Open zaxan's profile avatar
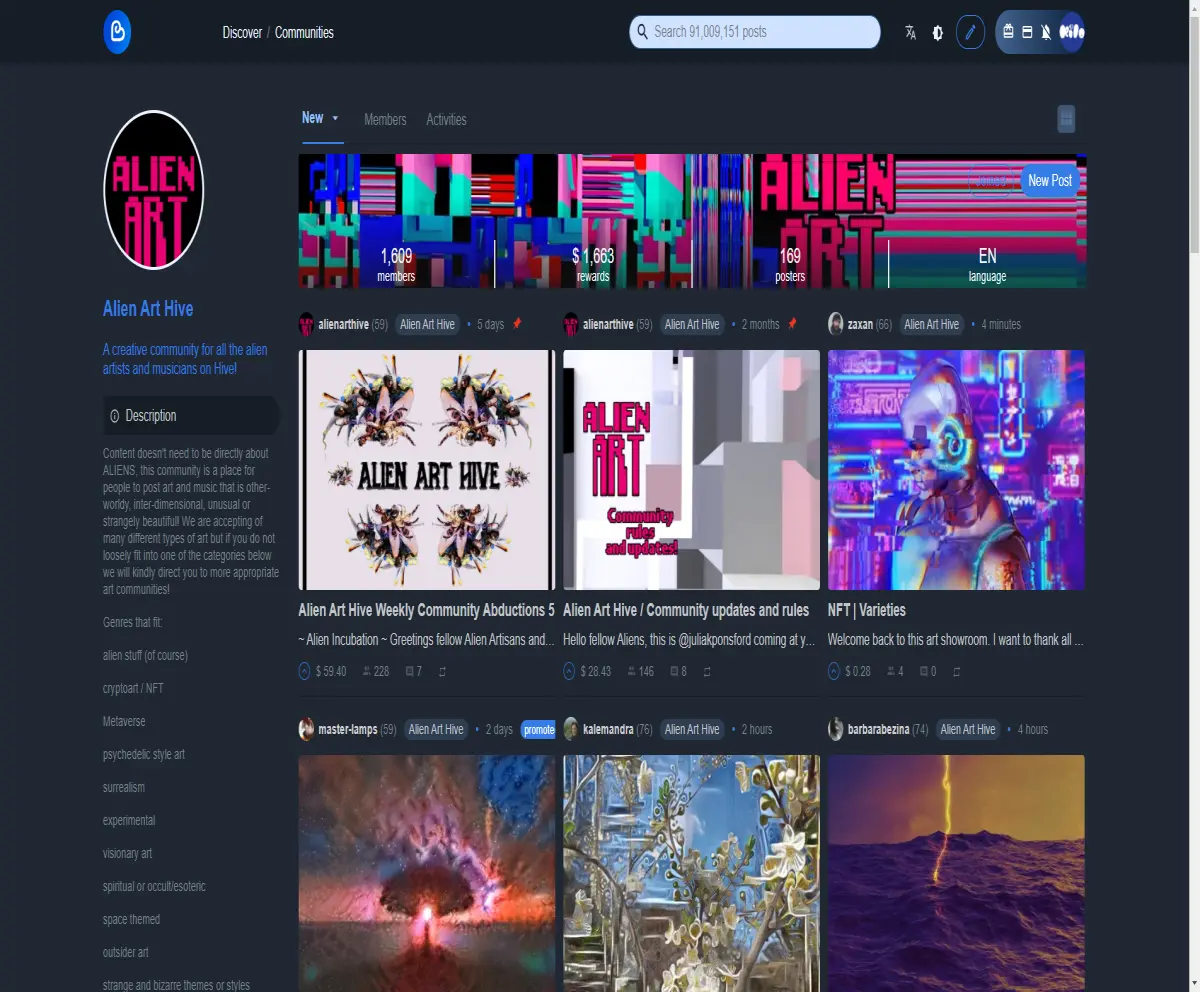Image resolution: width=1200 pixels, height=992 pixels. [x=836, y=324]
